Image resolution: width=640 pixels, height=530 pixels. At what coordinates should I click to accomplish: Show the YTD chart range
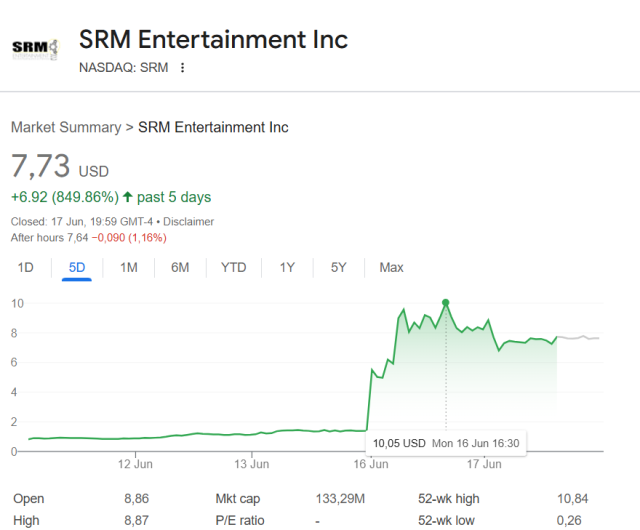point(233,267)
